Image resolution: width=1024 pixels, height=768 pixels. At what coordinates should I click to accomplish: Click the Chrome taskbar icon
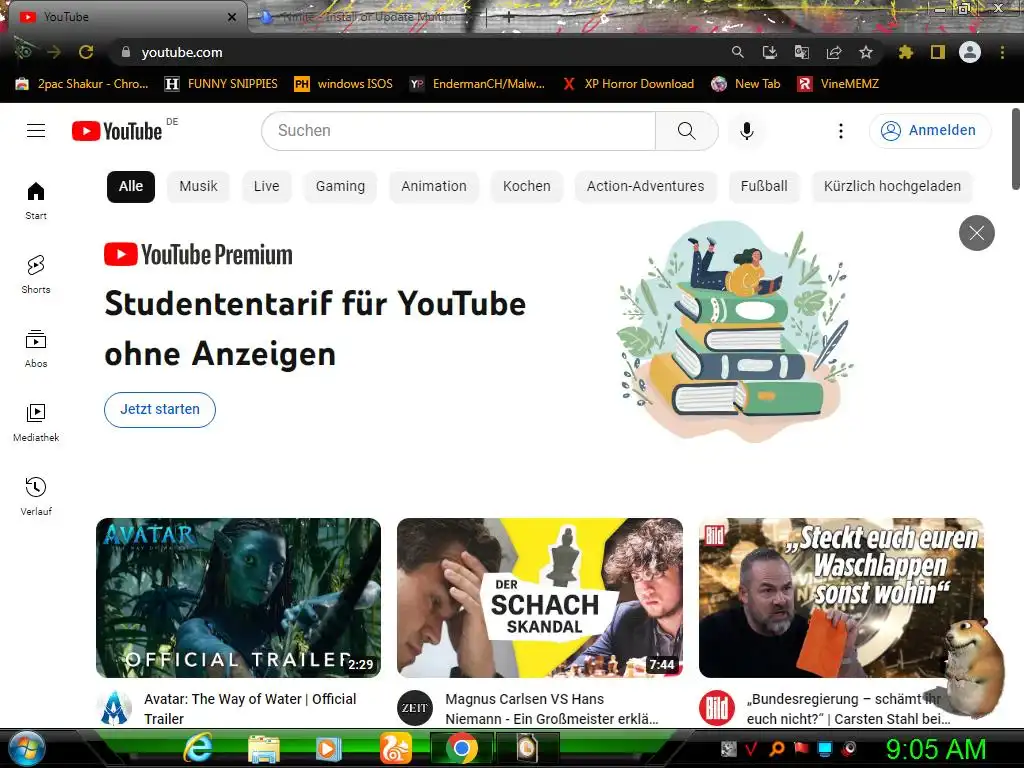[x=462, y=748]
